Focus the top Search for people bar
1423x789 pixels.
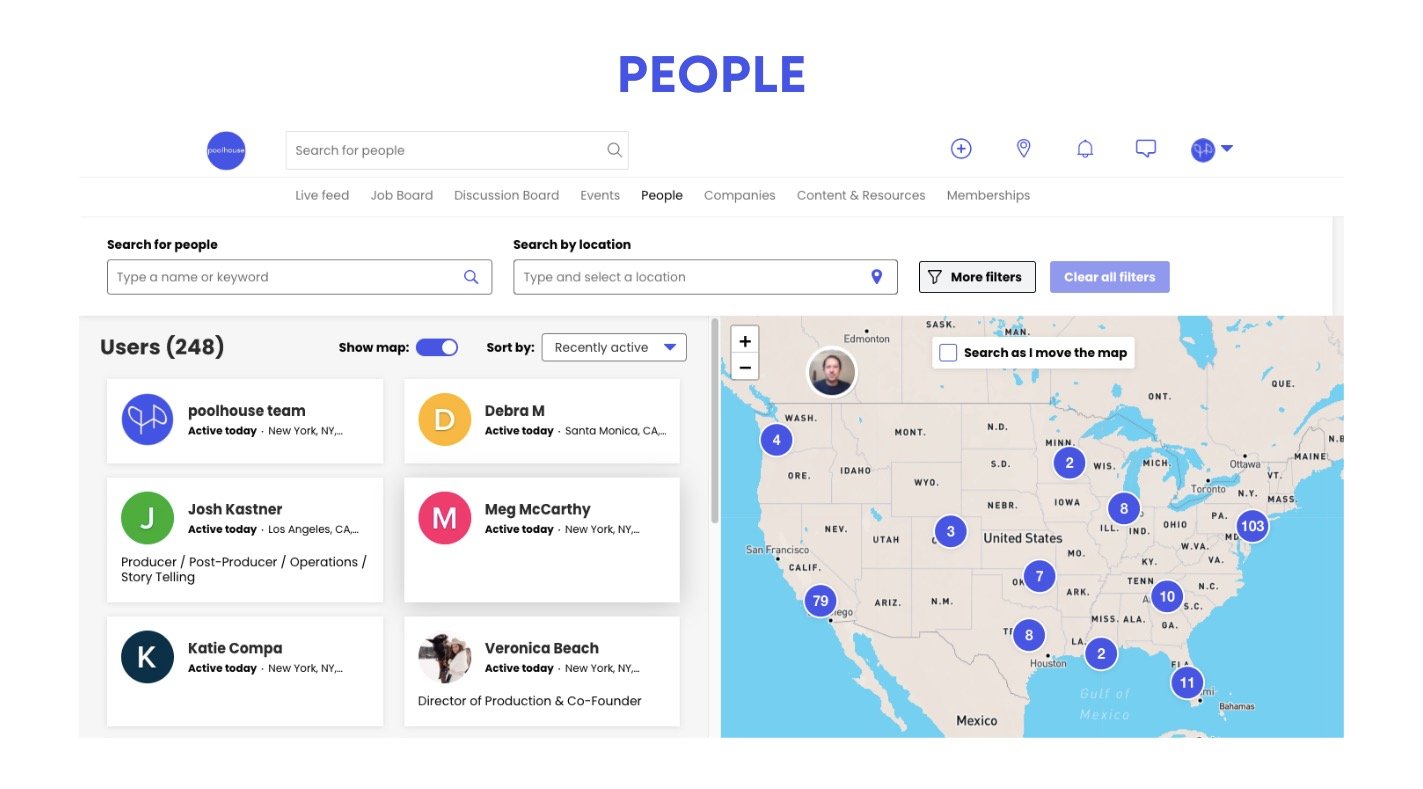[x=457, y=150]
